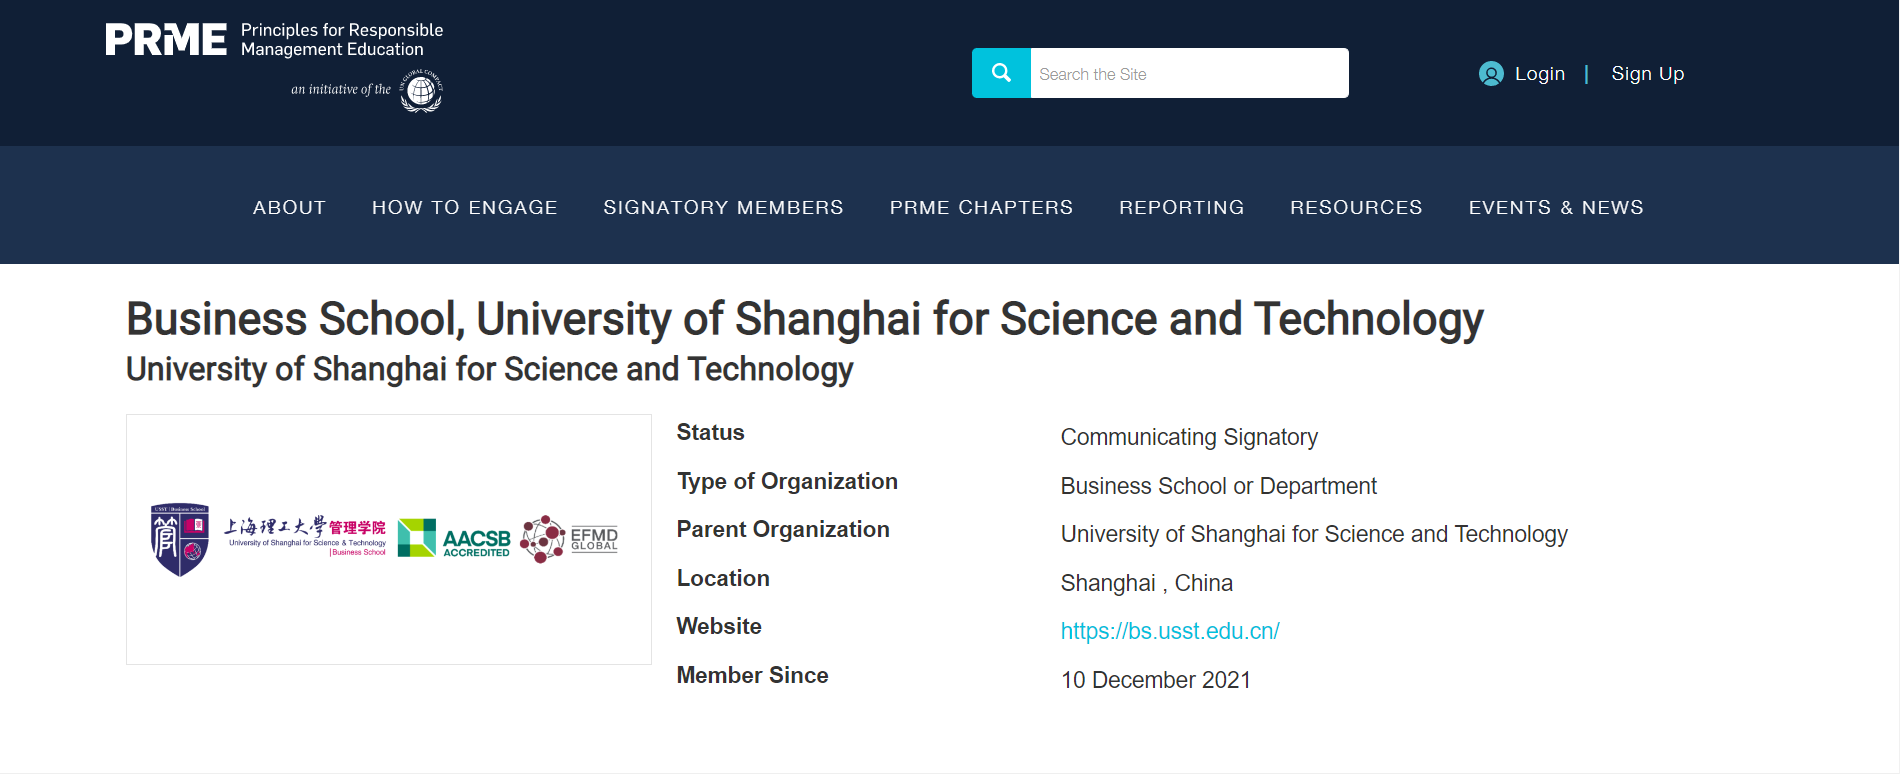
Task: Click the EFMD Global logo
Action: click(570, 539)
